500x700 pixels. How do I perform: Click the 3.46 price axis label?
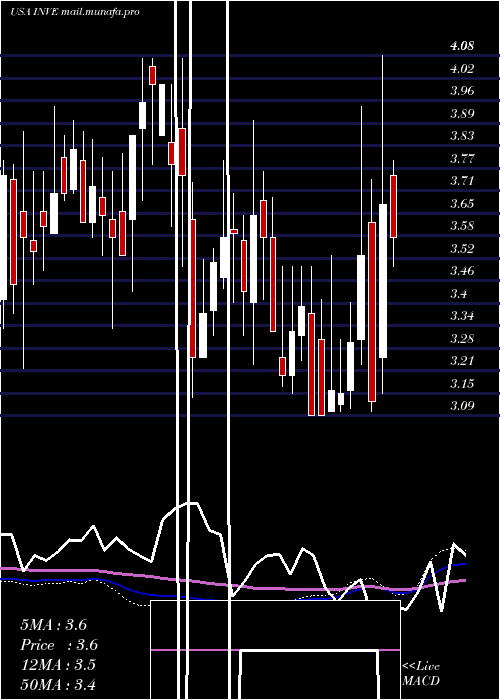pyautogui.click(x=462, y=271)
